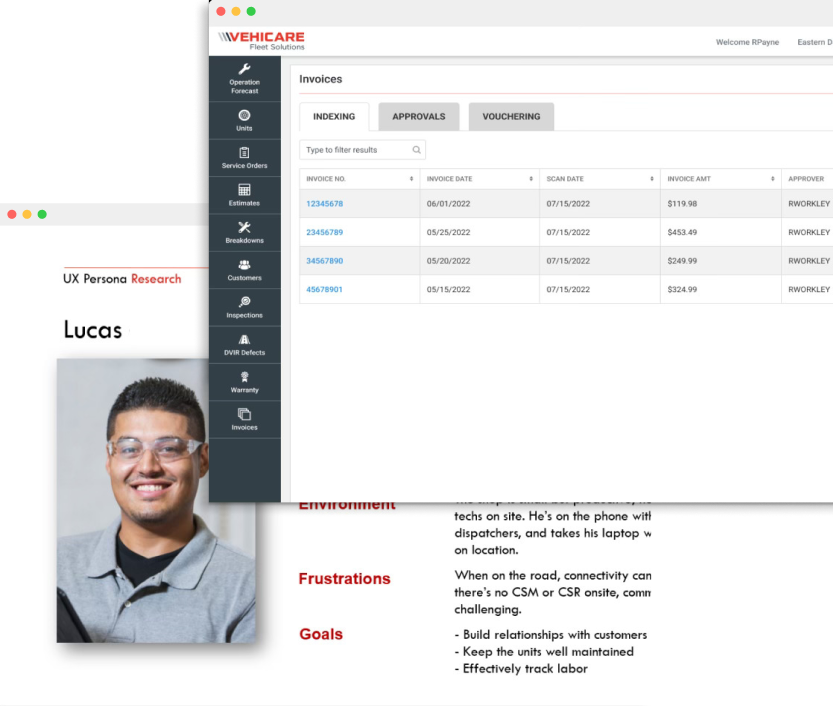
Task: Open Service Orders clipboard icon
Action: point(244,153)
